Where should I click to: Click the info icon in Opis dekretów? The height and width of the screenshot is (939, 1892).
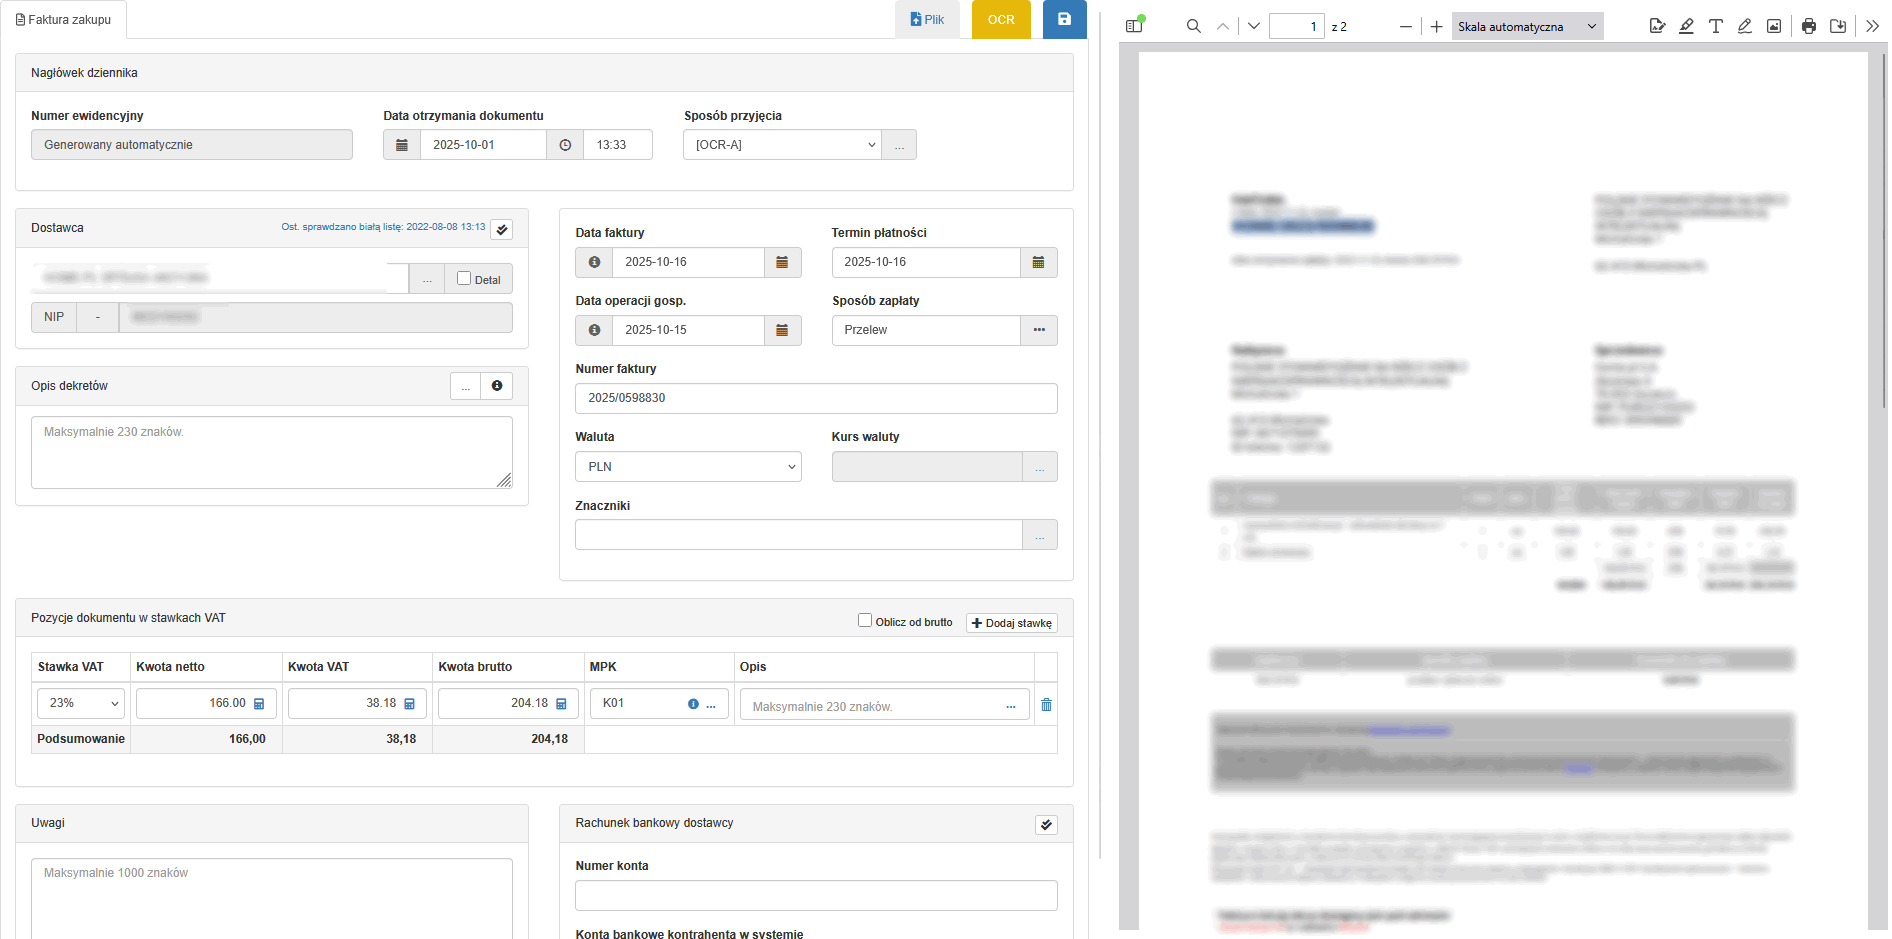coord(497,386)
